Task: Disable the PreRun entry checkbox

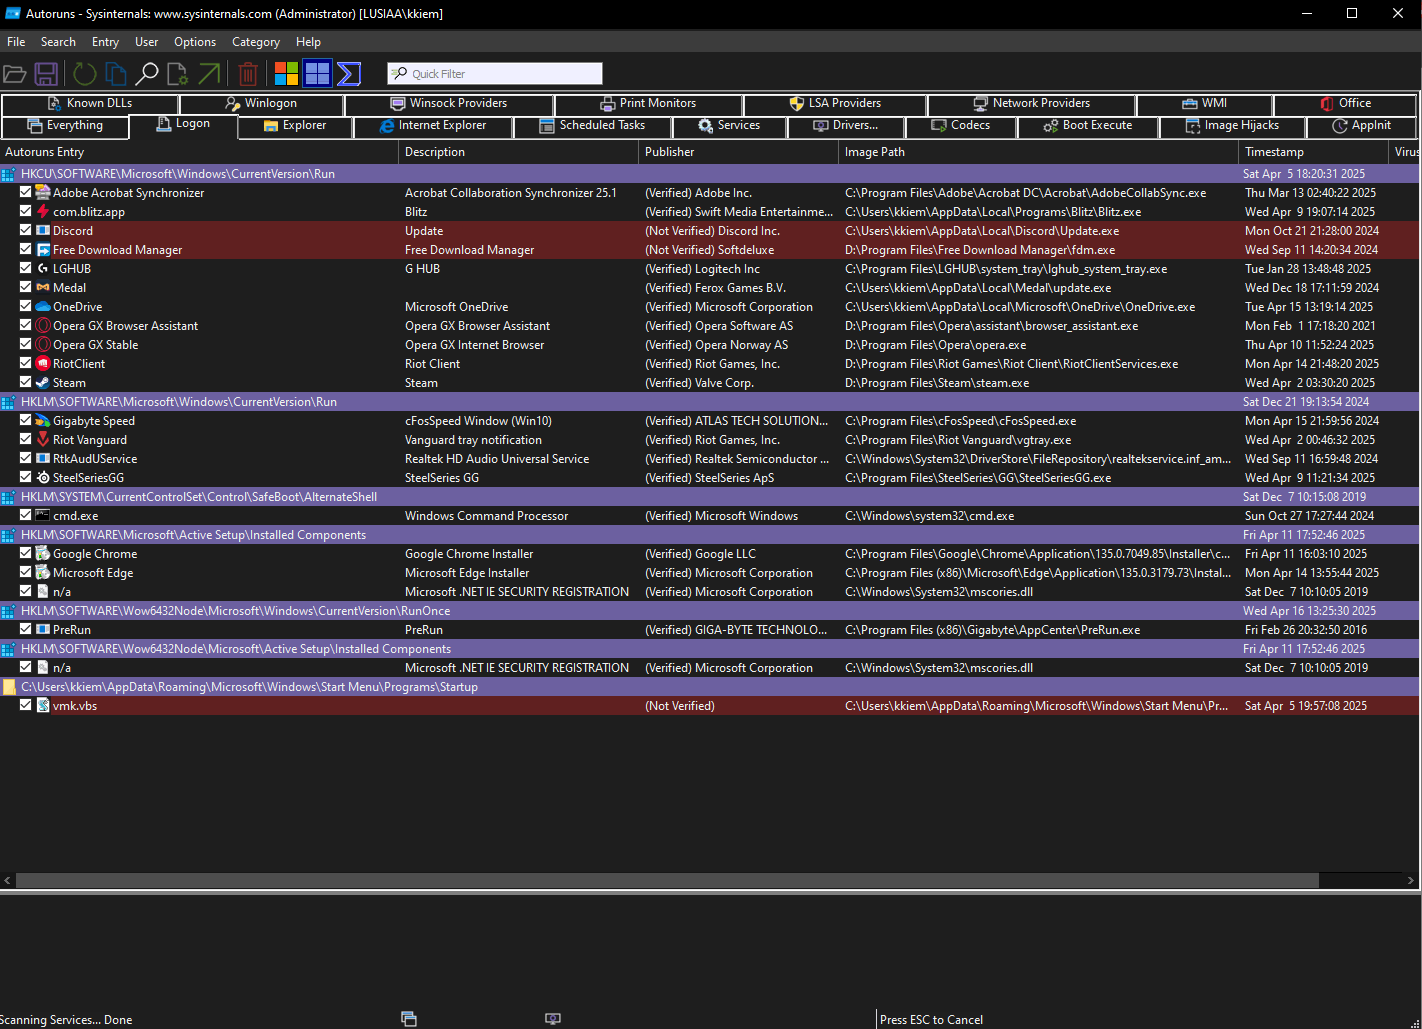Action: click(x=26, y=630)
